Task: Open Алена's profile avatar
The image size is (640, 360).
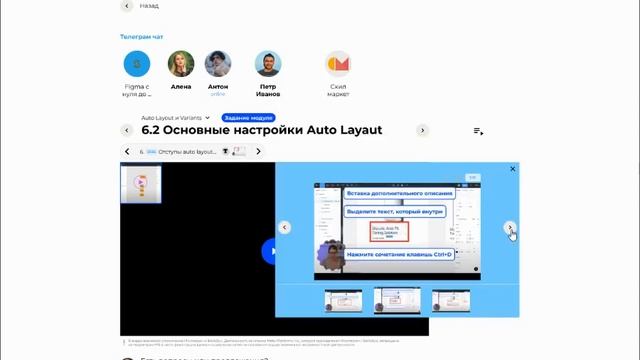Action: pyautogui.click(x=181, y=64)
